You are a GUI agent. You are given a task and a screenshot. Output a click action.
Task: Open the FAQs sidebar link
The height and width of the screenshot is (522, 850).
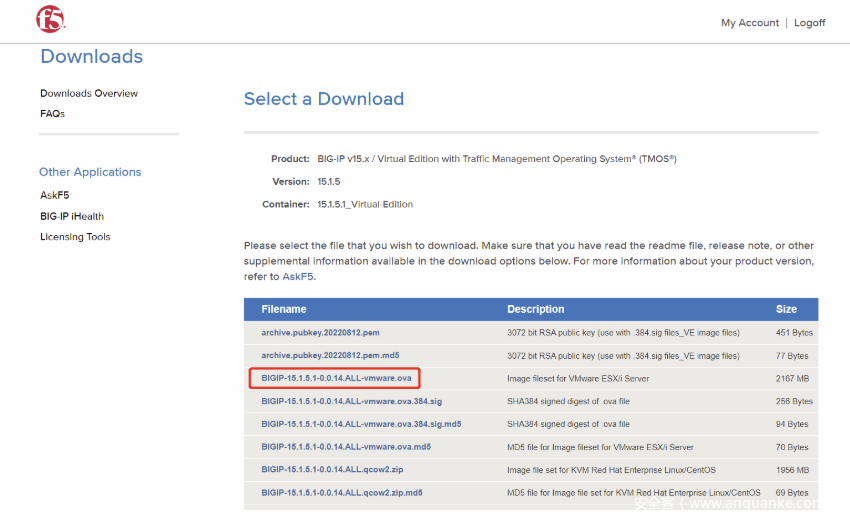coord(52,114)
